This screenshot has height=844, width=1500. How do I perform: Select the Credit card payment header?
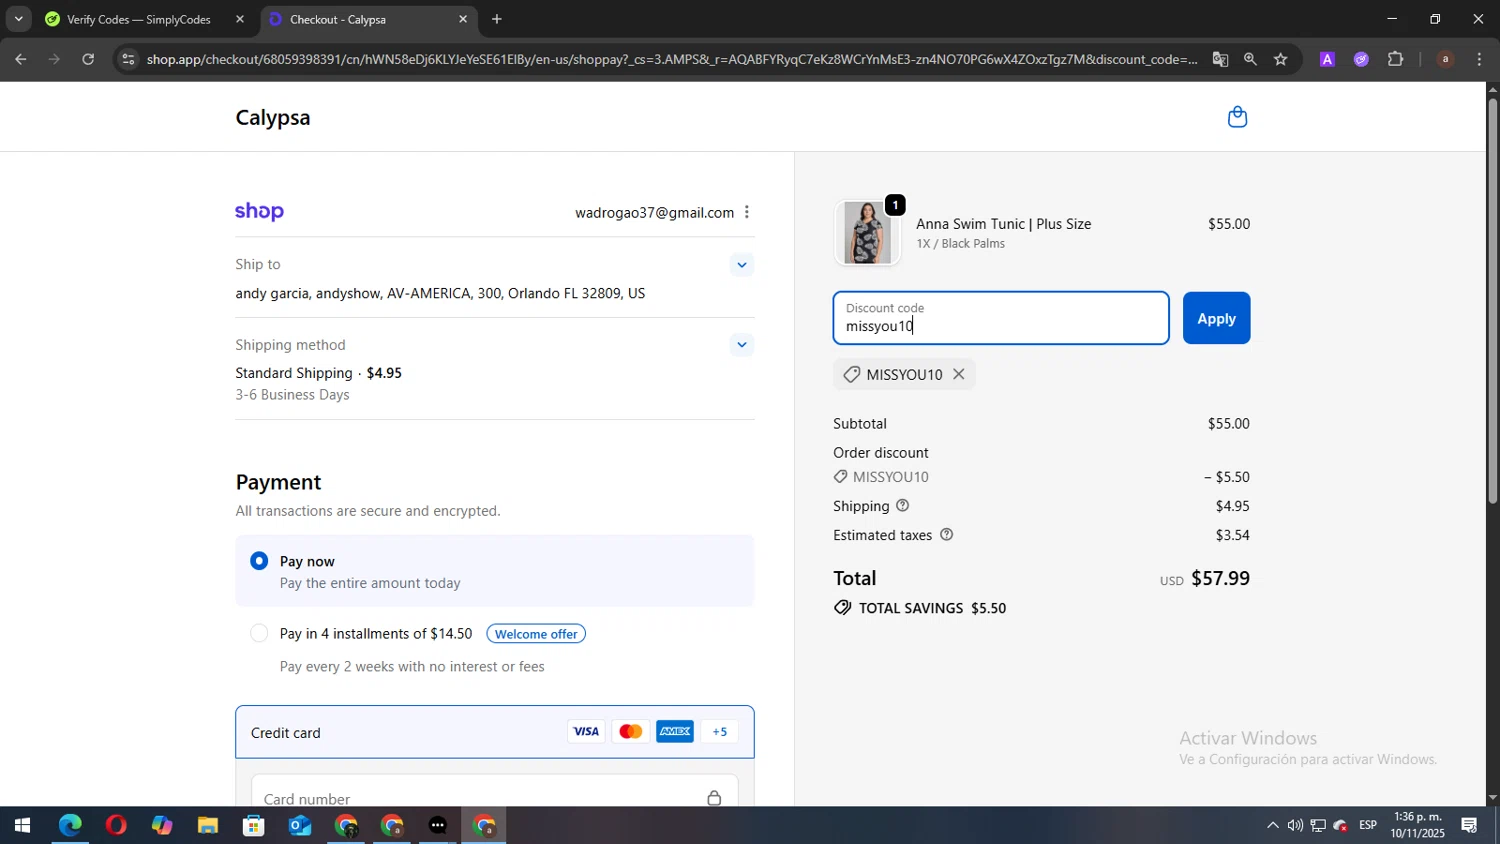495,732
